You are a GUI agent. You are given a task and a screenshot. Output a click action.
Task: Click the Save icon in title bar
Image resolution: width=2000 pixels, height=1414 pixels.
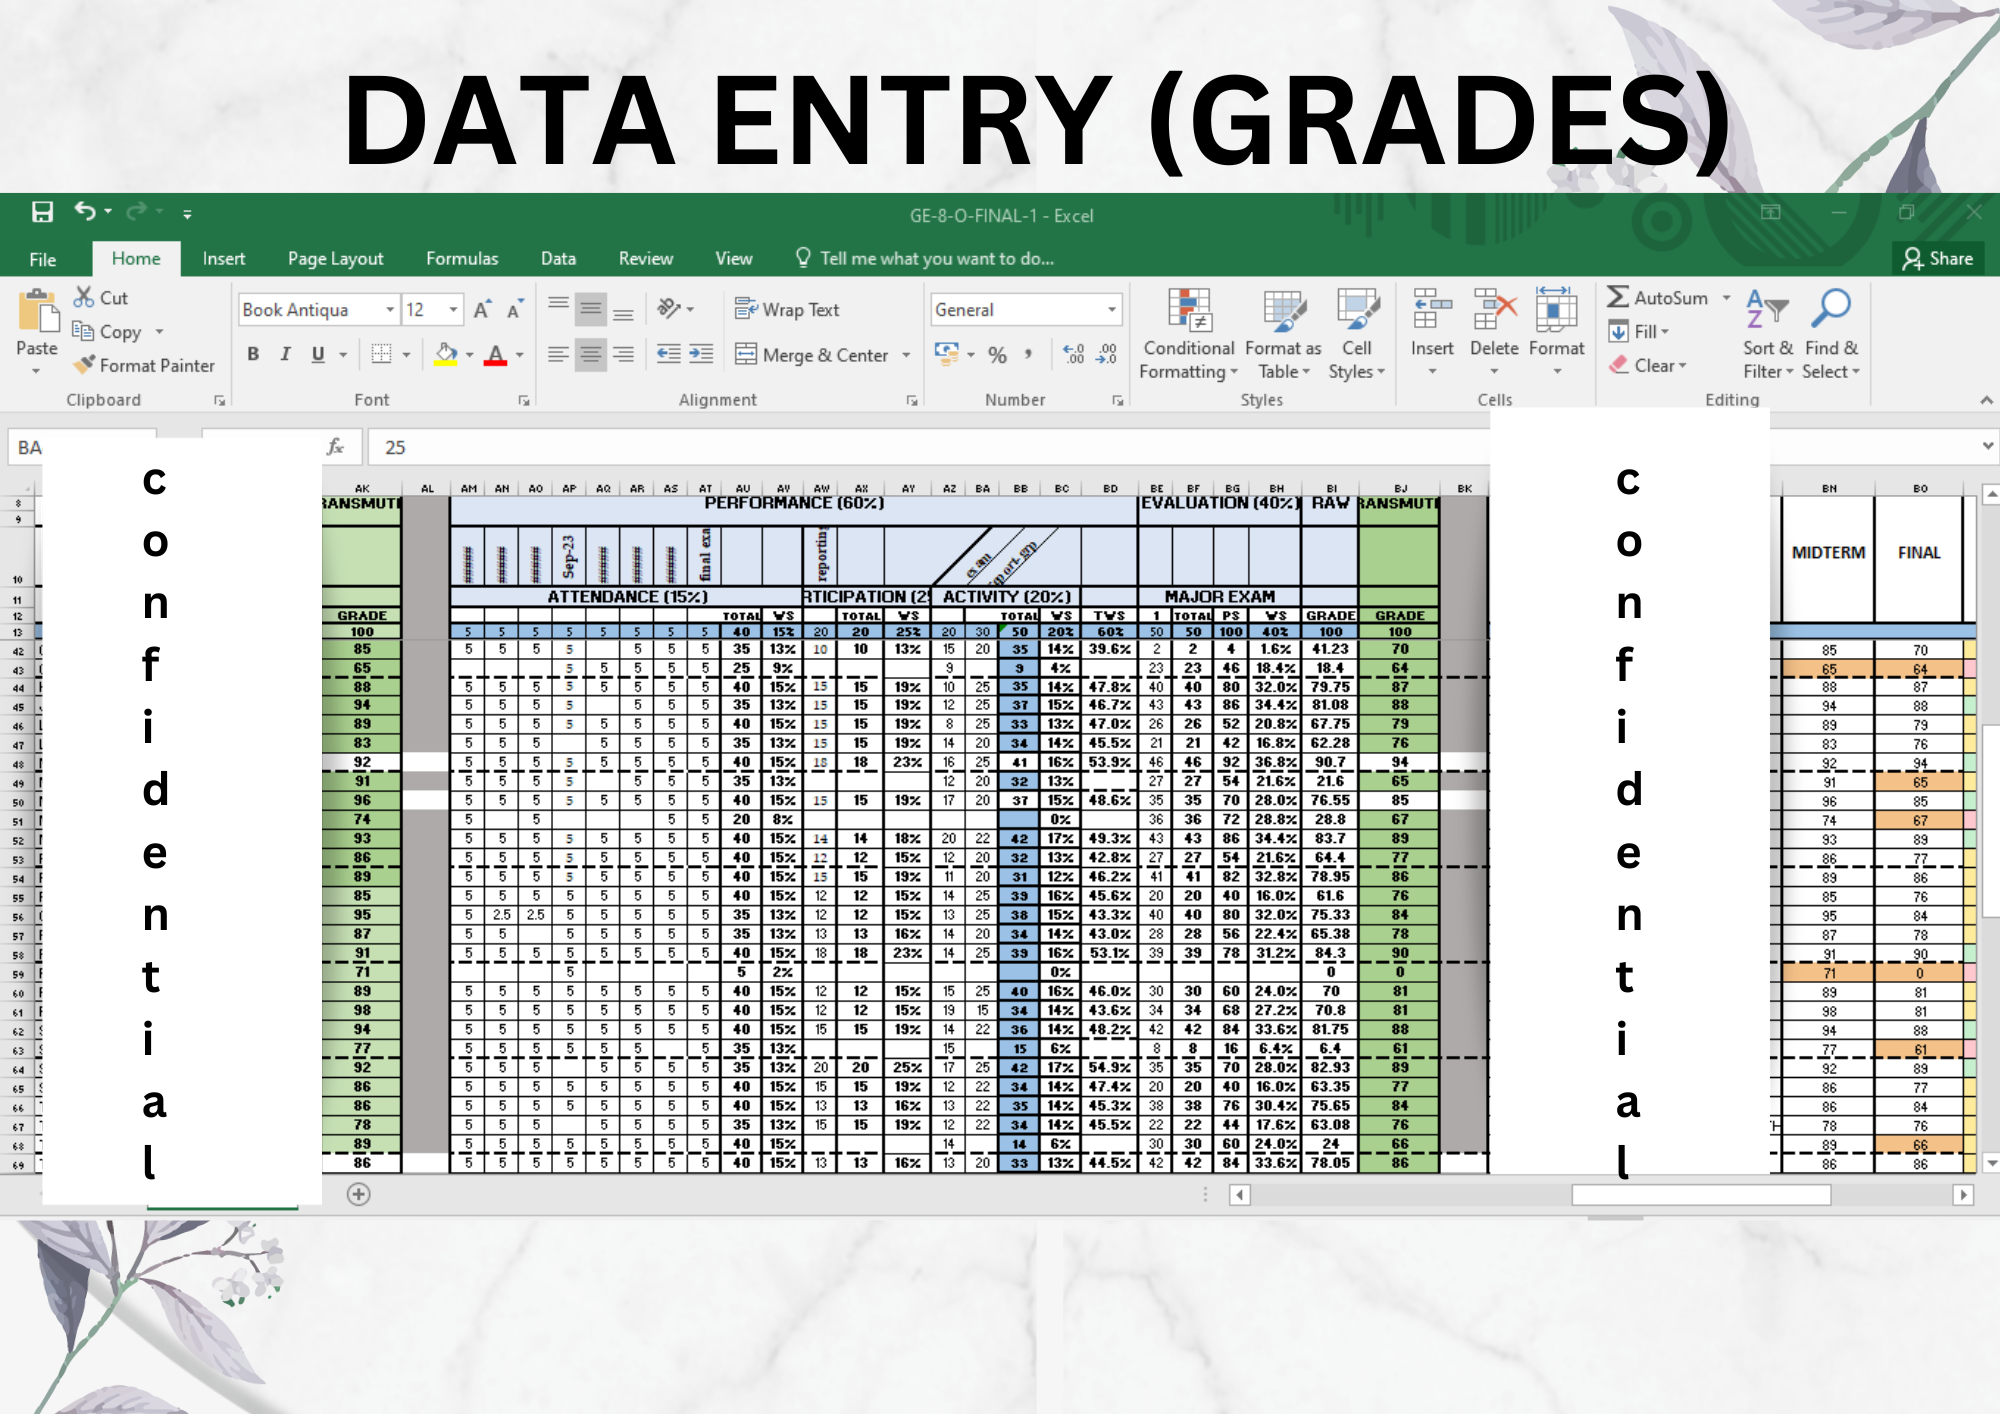42,212
